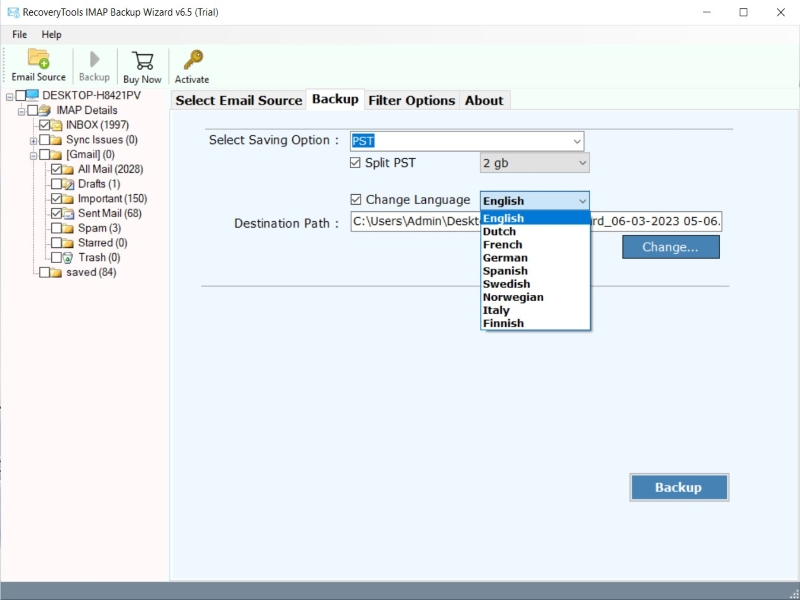Click the Email Source toolbar icon
Image resolution: width=800 pixels, height=600 pixels.
38,59
